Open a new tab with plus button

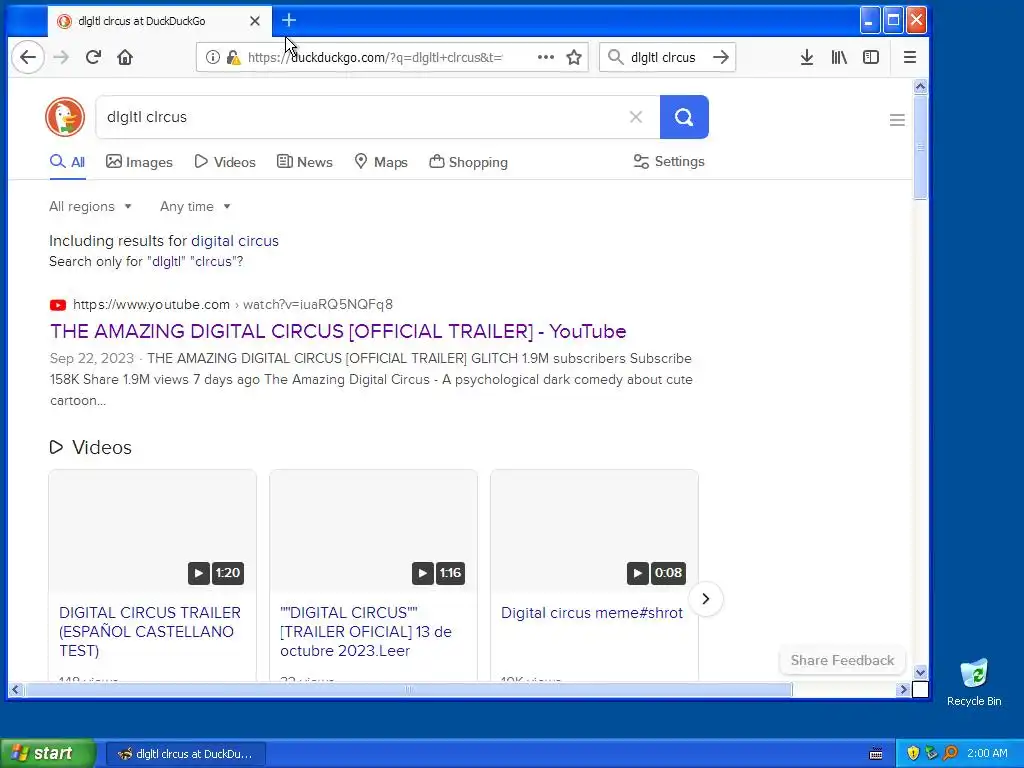(x=289, y=21)
